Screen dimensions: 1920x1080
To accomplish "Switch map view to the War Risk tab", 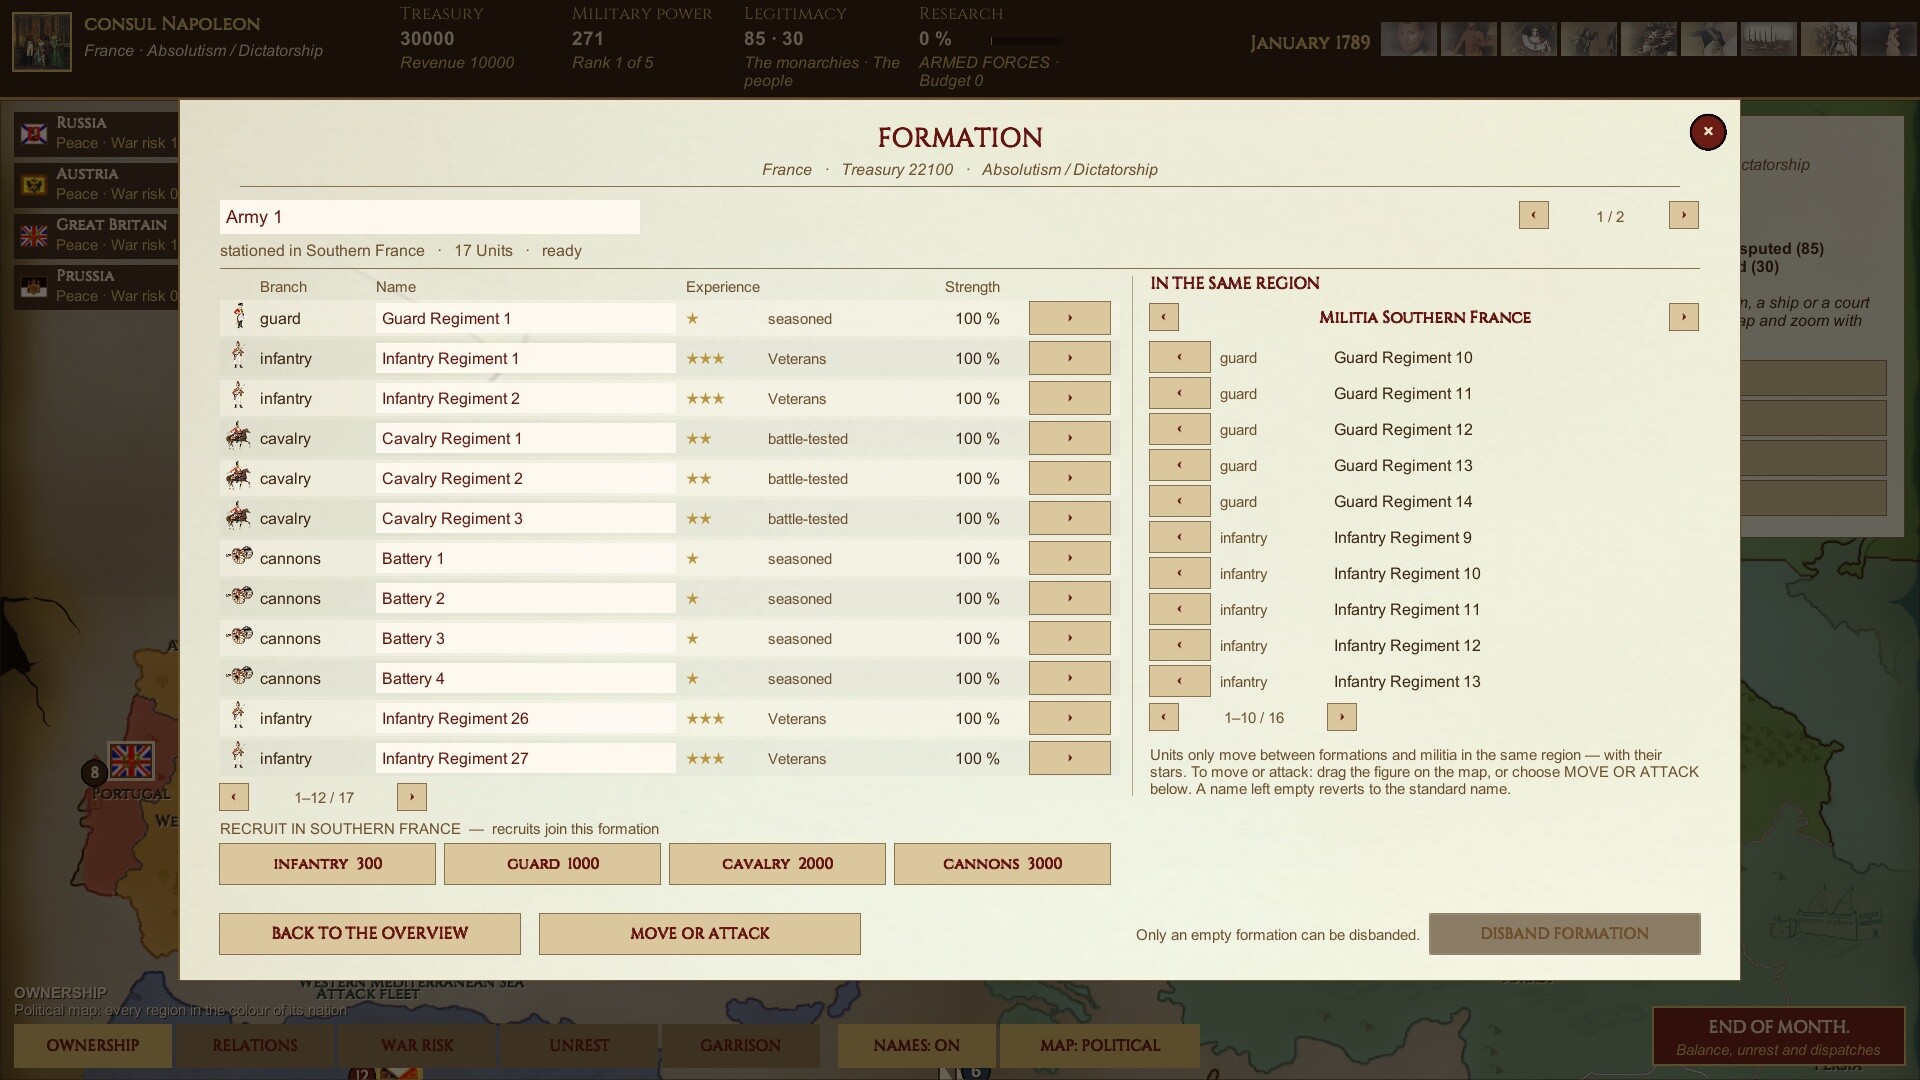I will (x=417, y=1046).
